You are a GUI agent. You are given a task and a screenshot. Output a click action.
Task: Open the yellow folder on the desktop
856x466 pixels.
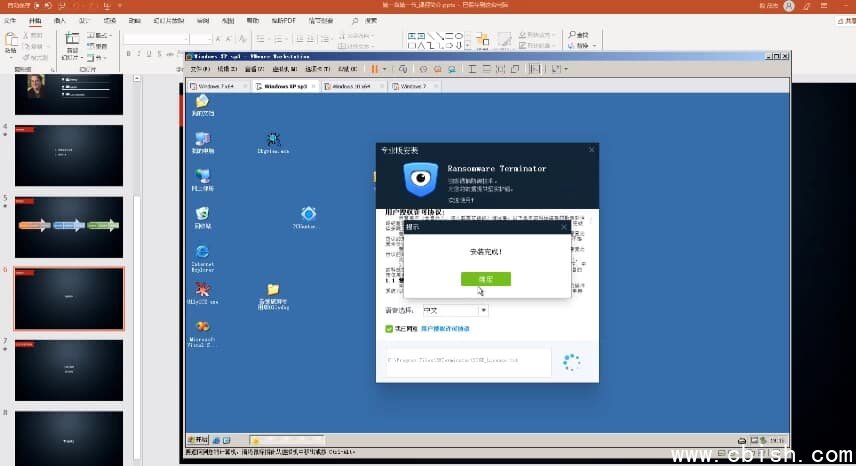[273, 289]
